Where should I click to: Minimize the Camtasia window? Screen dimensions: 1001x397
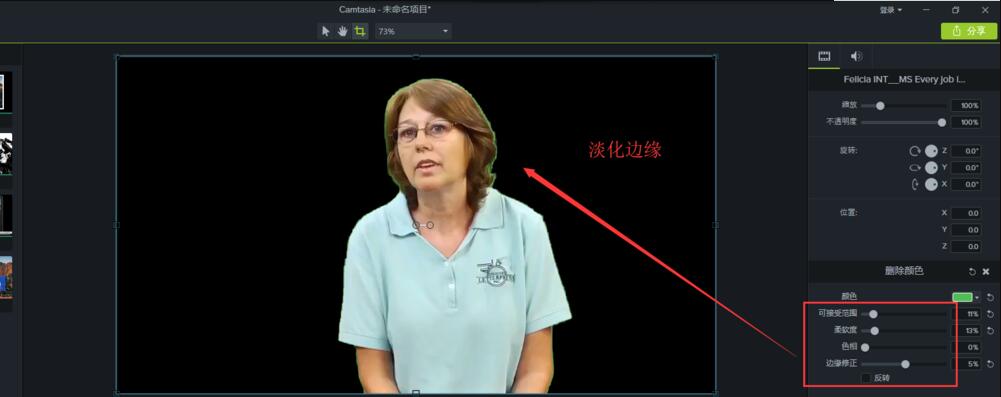coord(926,10)
